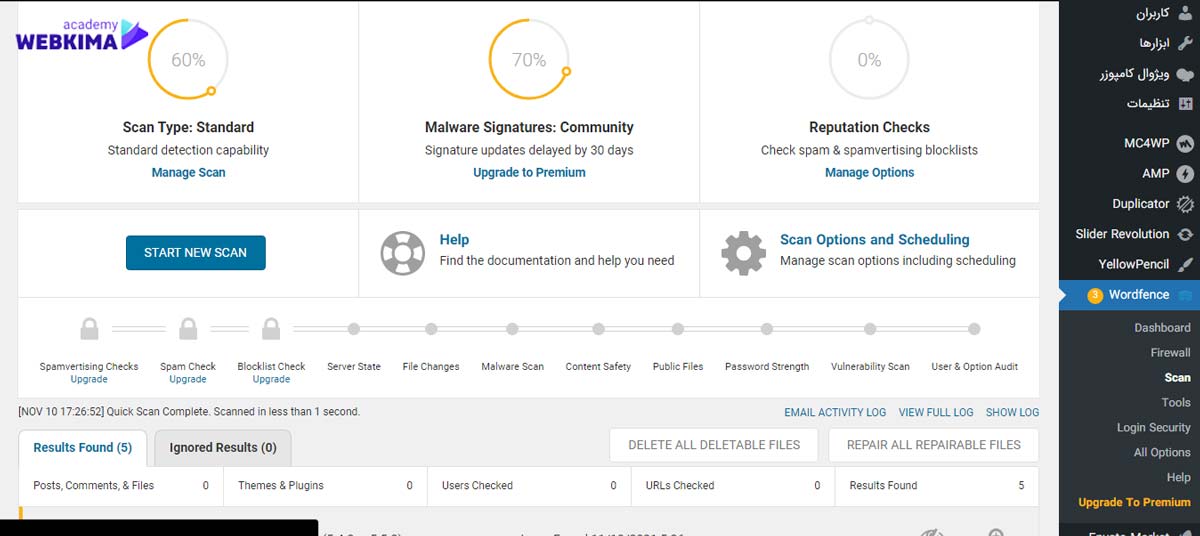
Task: Click the ignore eye icon on first result
Action: [x=932, y=534]
